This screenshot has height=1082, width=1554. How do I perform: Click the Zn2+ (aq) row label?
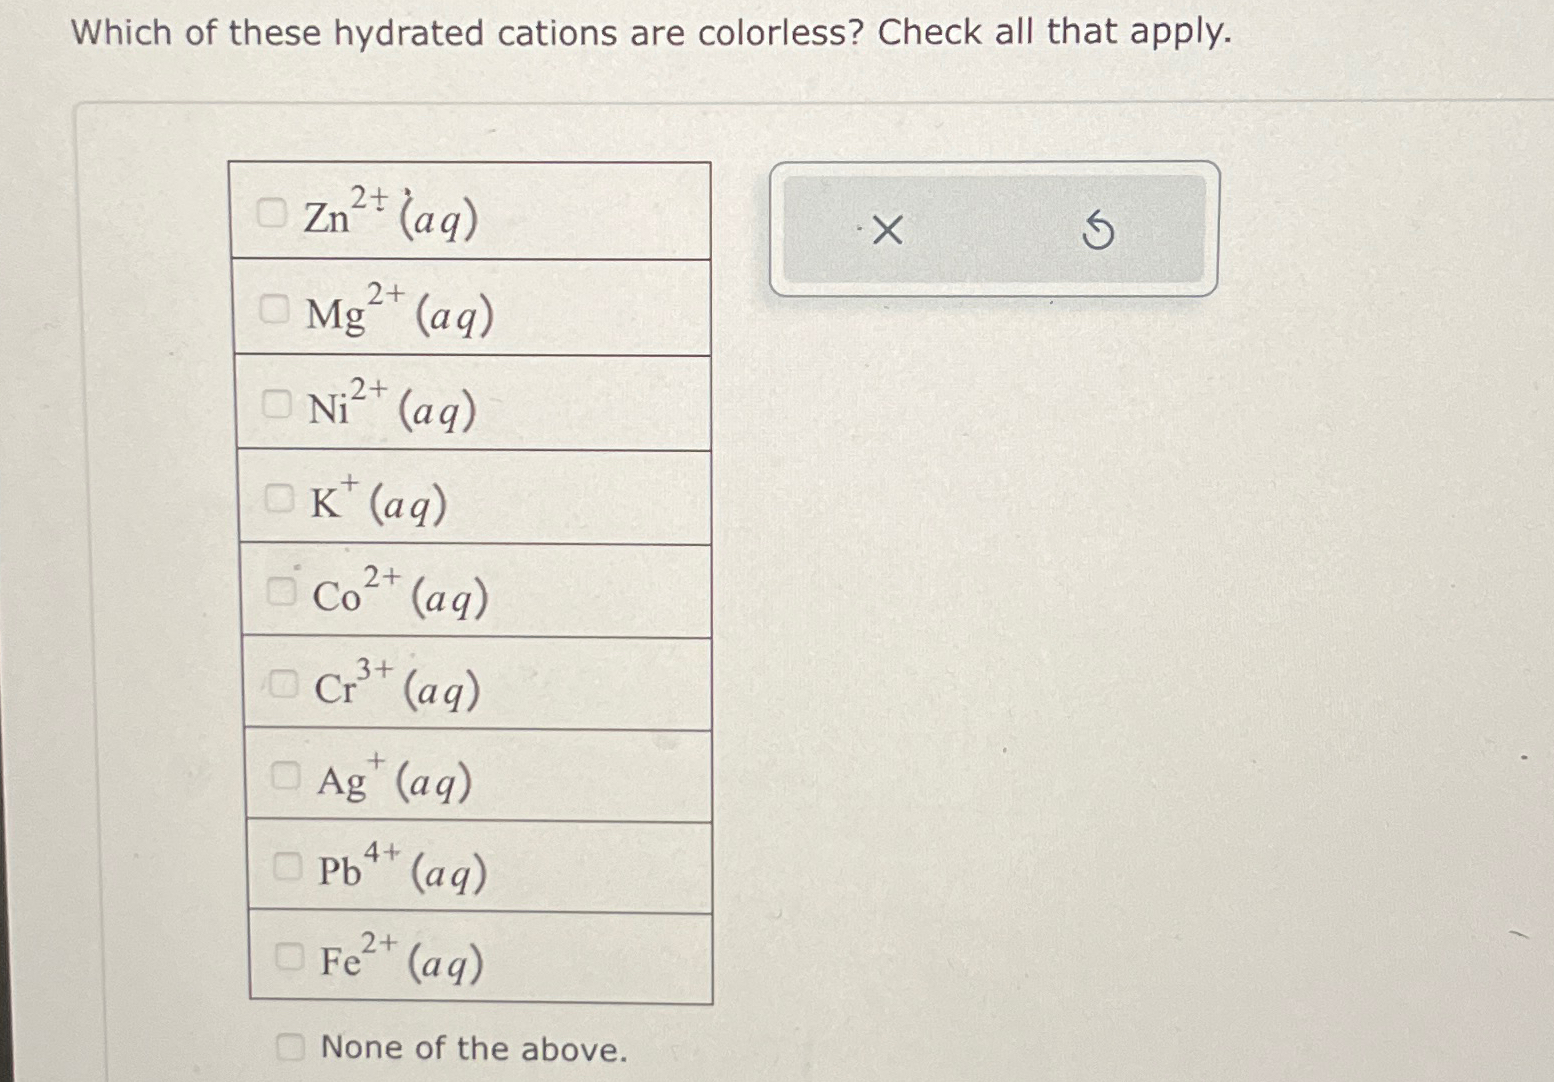click(385, 213)
